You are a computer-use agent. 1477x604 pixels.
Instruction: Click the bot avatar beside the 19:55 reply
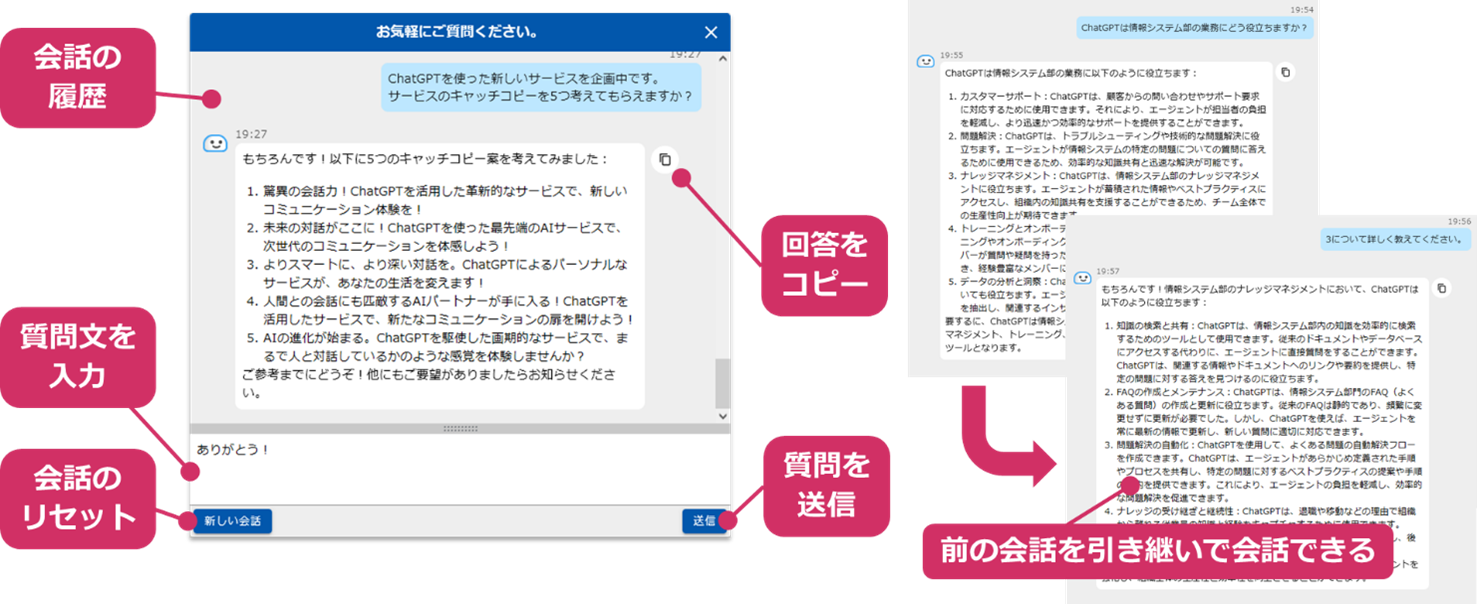[925, 61]
